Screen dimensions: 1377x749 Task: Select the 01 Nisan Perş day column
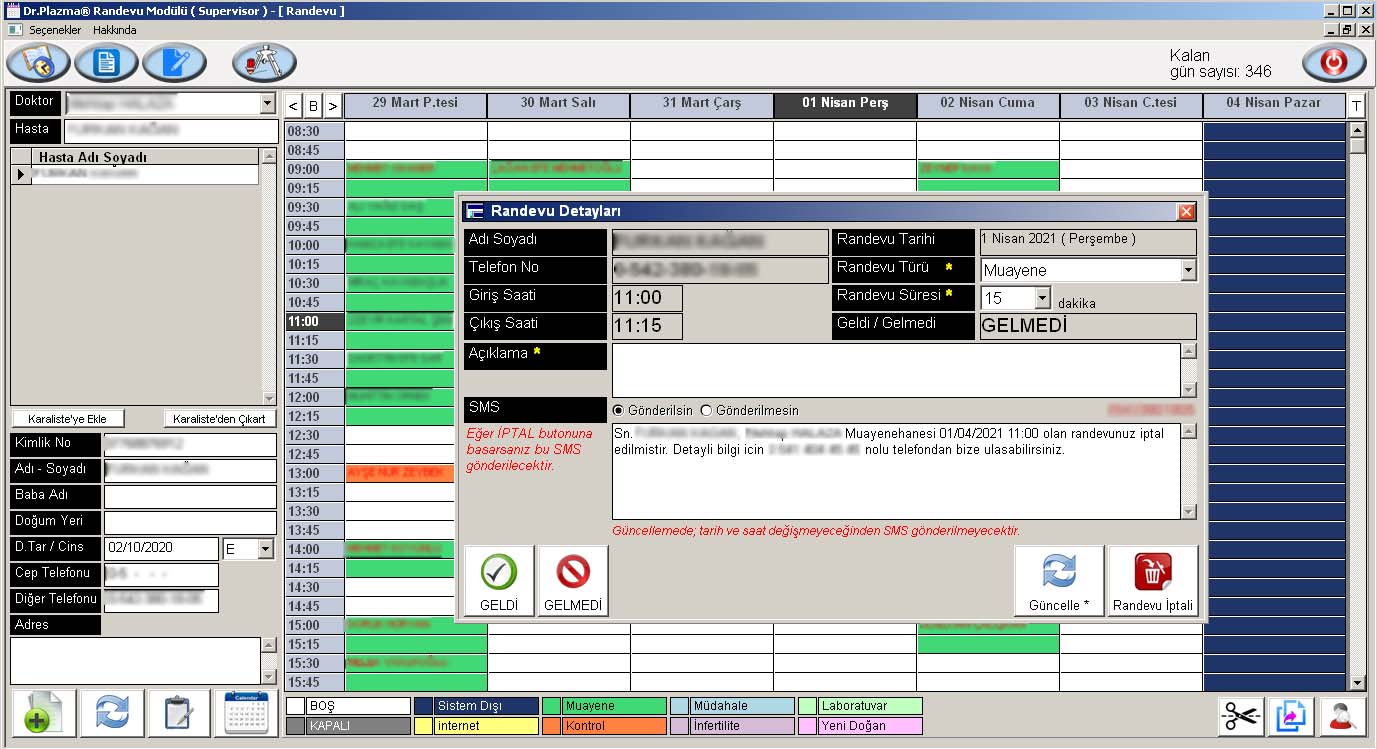pyautogui.click(x=845, y=104)
